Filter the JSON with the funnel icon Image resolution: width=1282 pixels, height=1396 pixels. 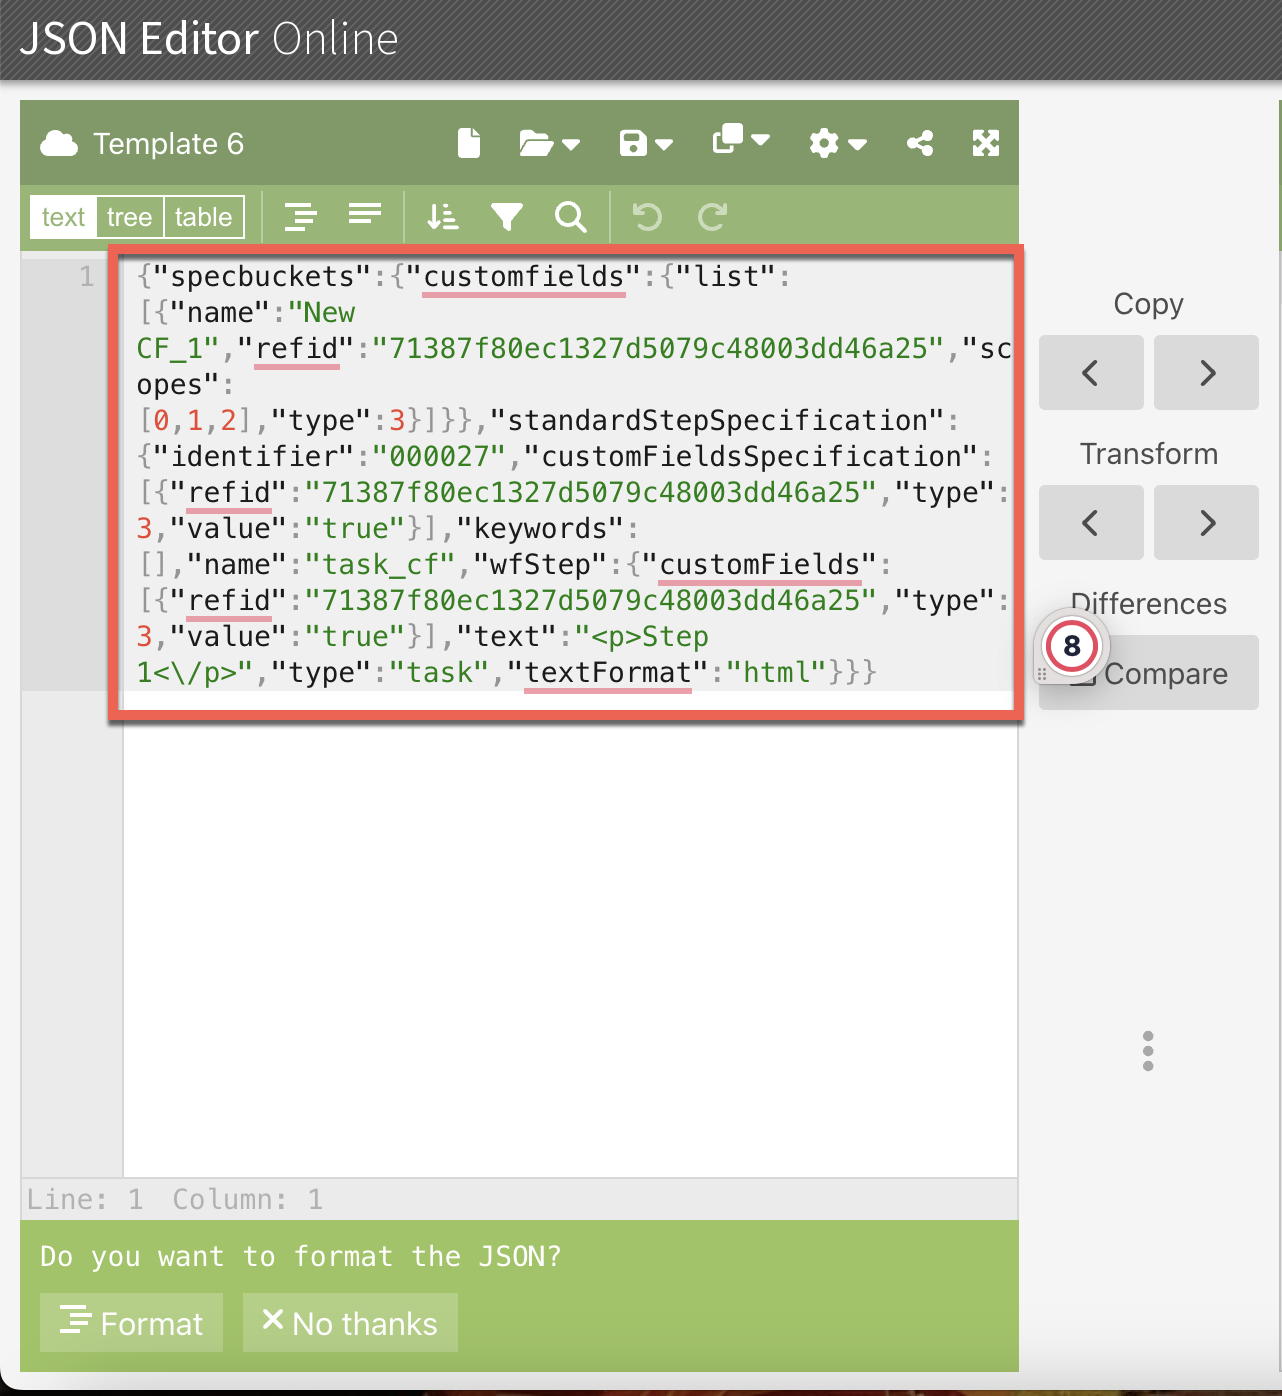(x=507, y=216)
